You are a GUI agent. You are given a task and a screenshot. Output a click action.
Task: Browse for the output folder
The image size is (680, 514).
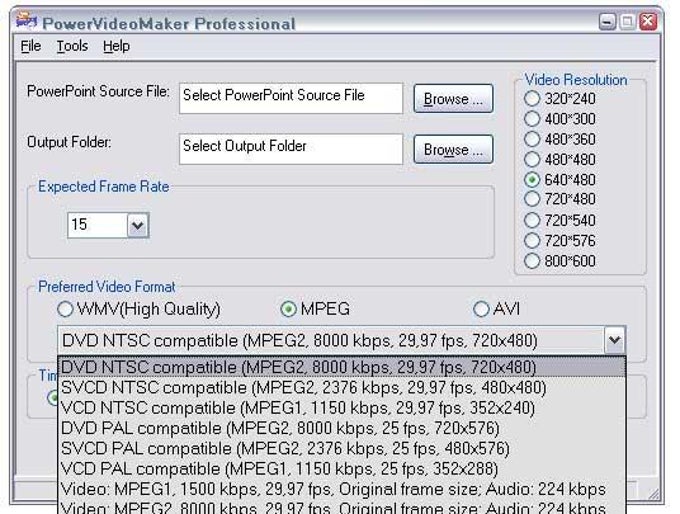[453, 150]
